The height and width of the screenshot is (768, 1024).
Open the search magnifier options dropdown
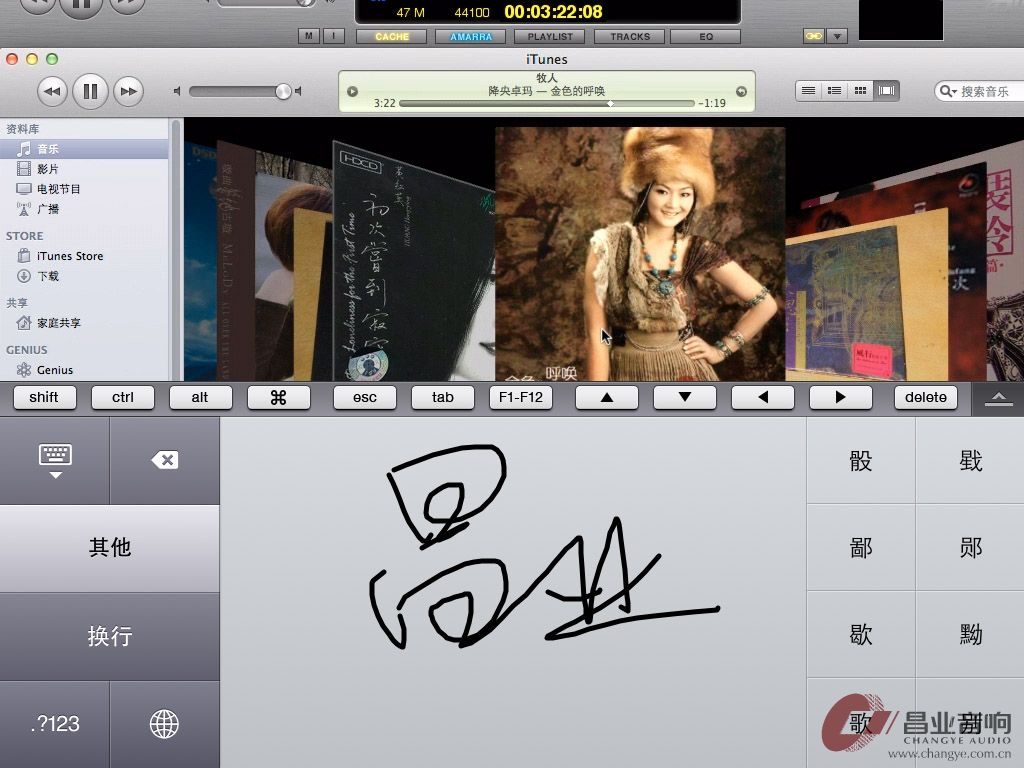(x=948, y=91)
